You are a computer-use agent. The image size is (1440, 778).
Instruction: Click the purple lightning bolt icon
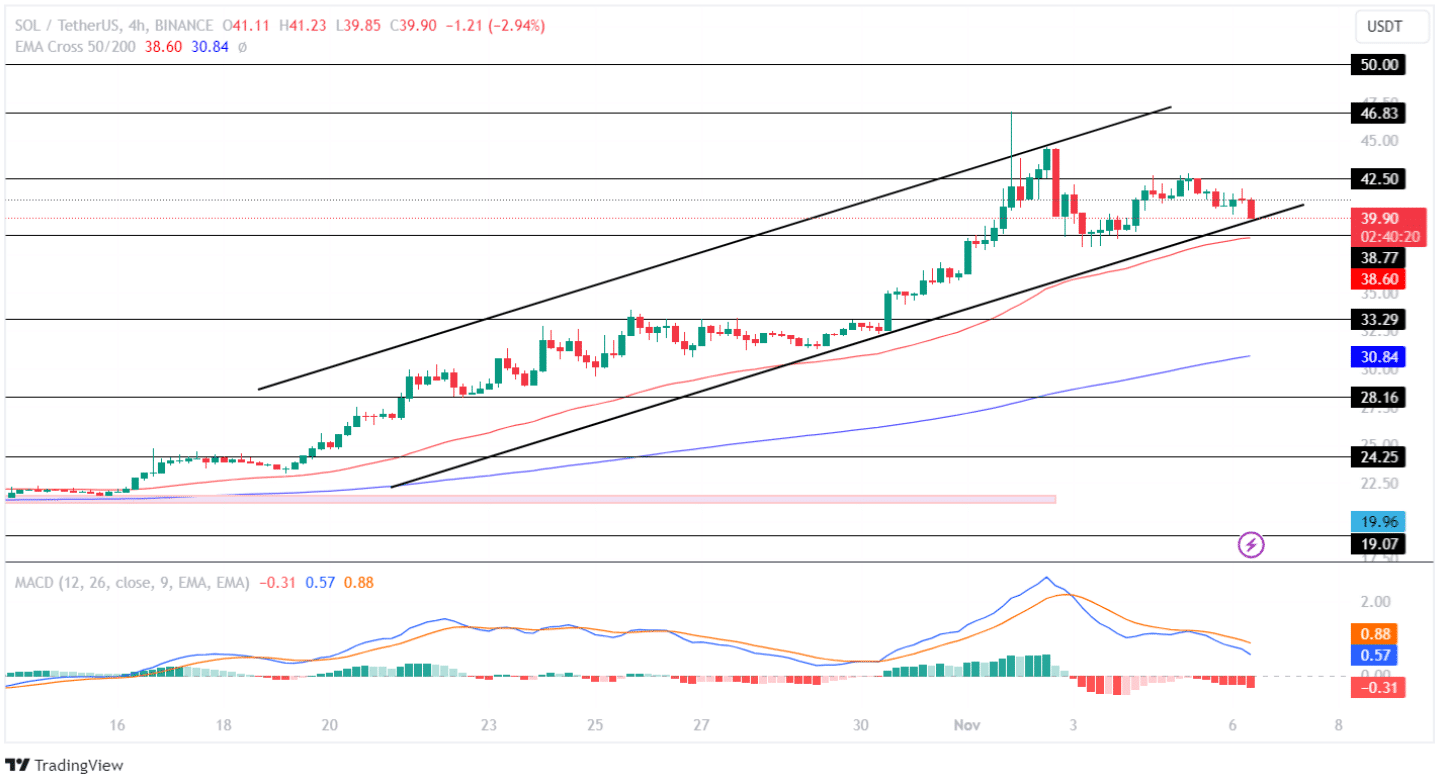pyautogui.click(x=1251, y=545)
